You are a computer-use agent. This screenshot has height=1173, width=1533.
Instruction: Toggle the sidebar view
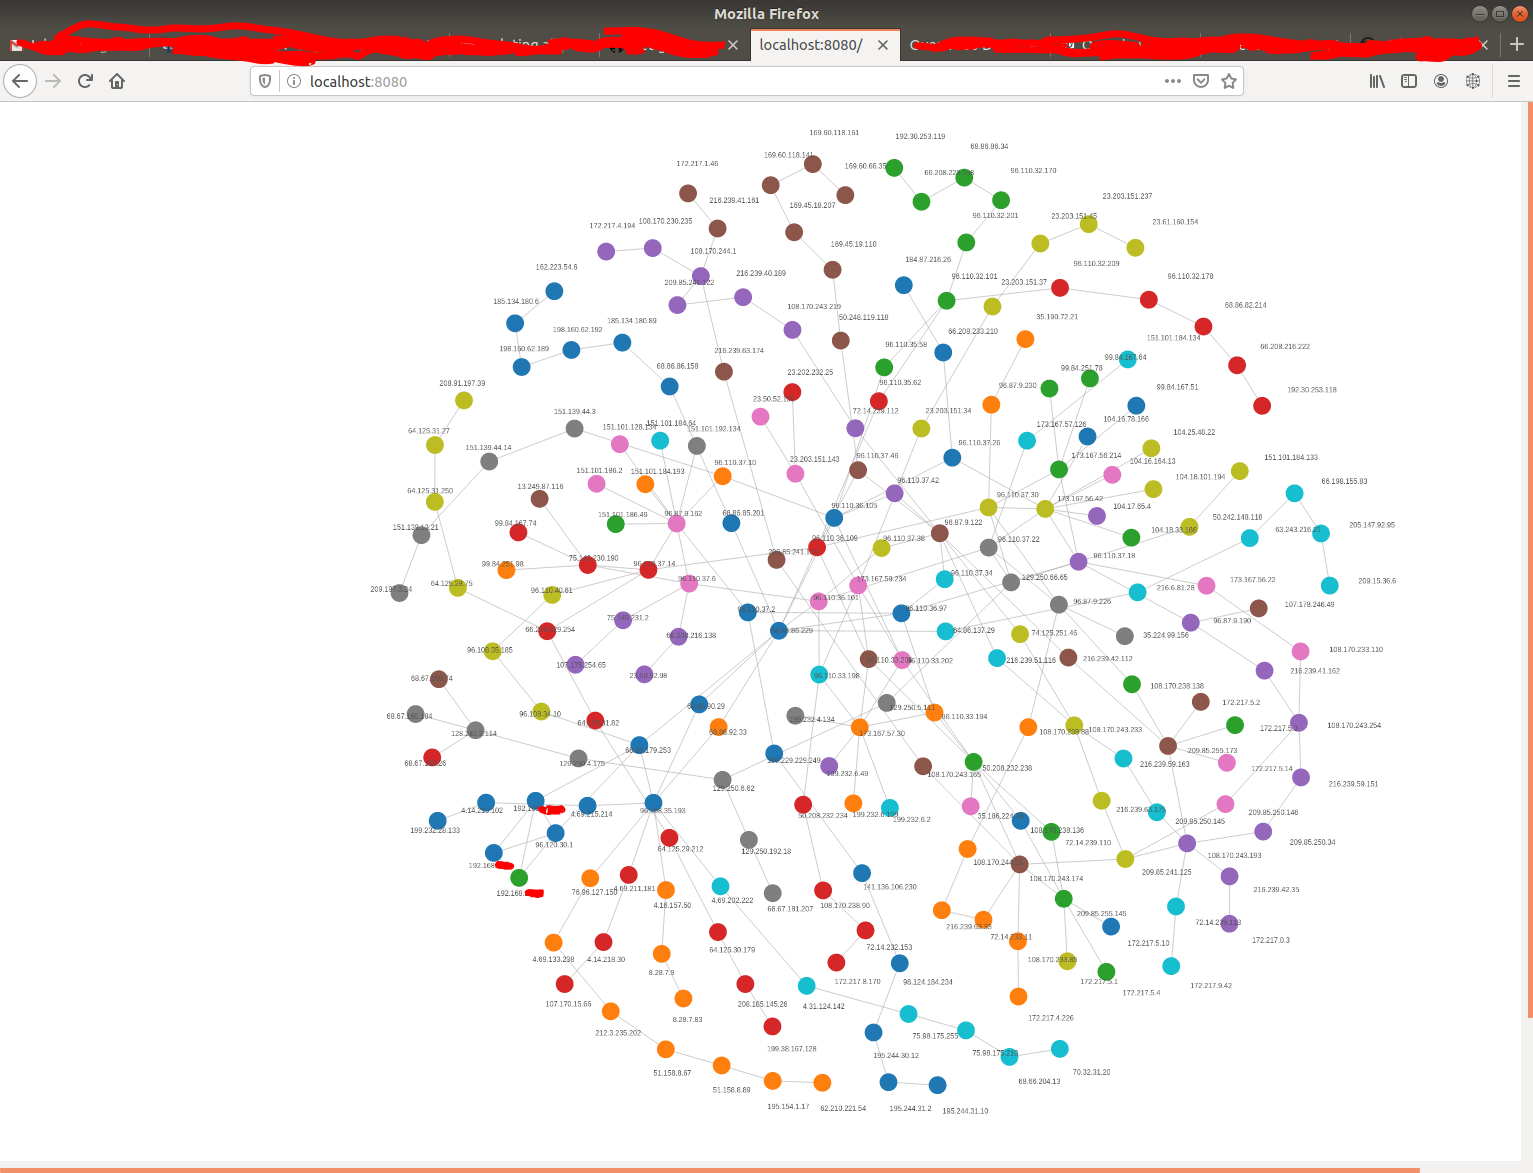[1409, 81]
